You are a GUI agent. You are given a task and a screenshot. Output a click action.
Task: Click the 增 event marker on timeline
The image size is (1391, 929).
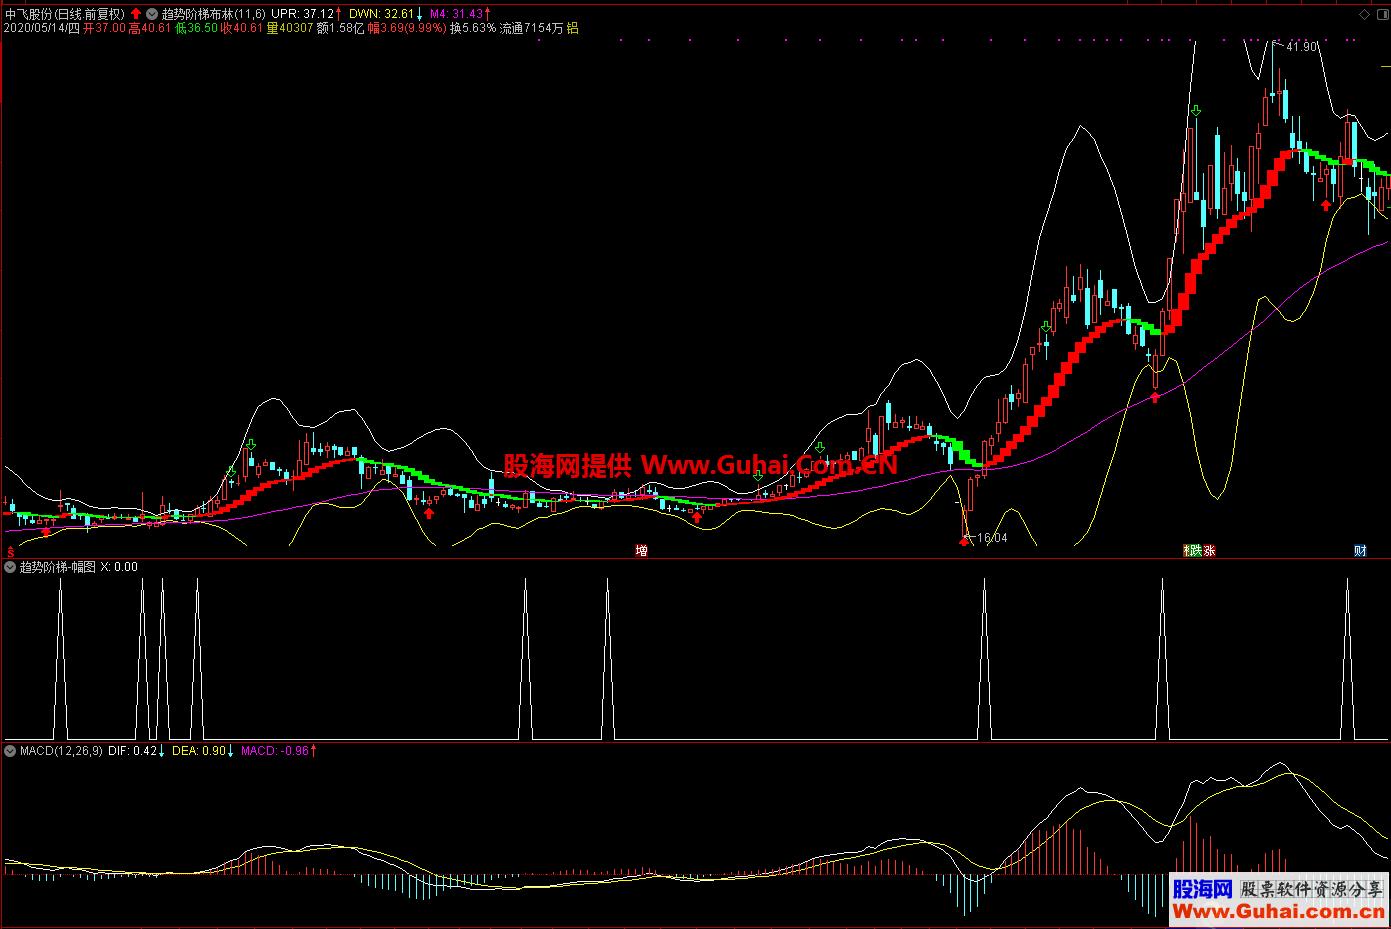point(641,551)
